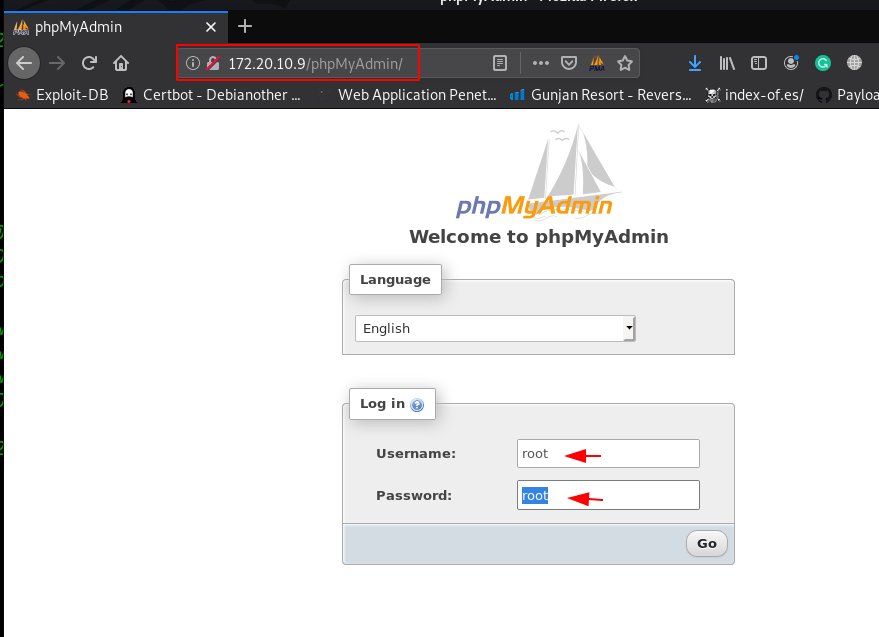Submit login with the Go button
The image size is (879, 637).
[706, 543]
